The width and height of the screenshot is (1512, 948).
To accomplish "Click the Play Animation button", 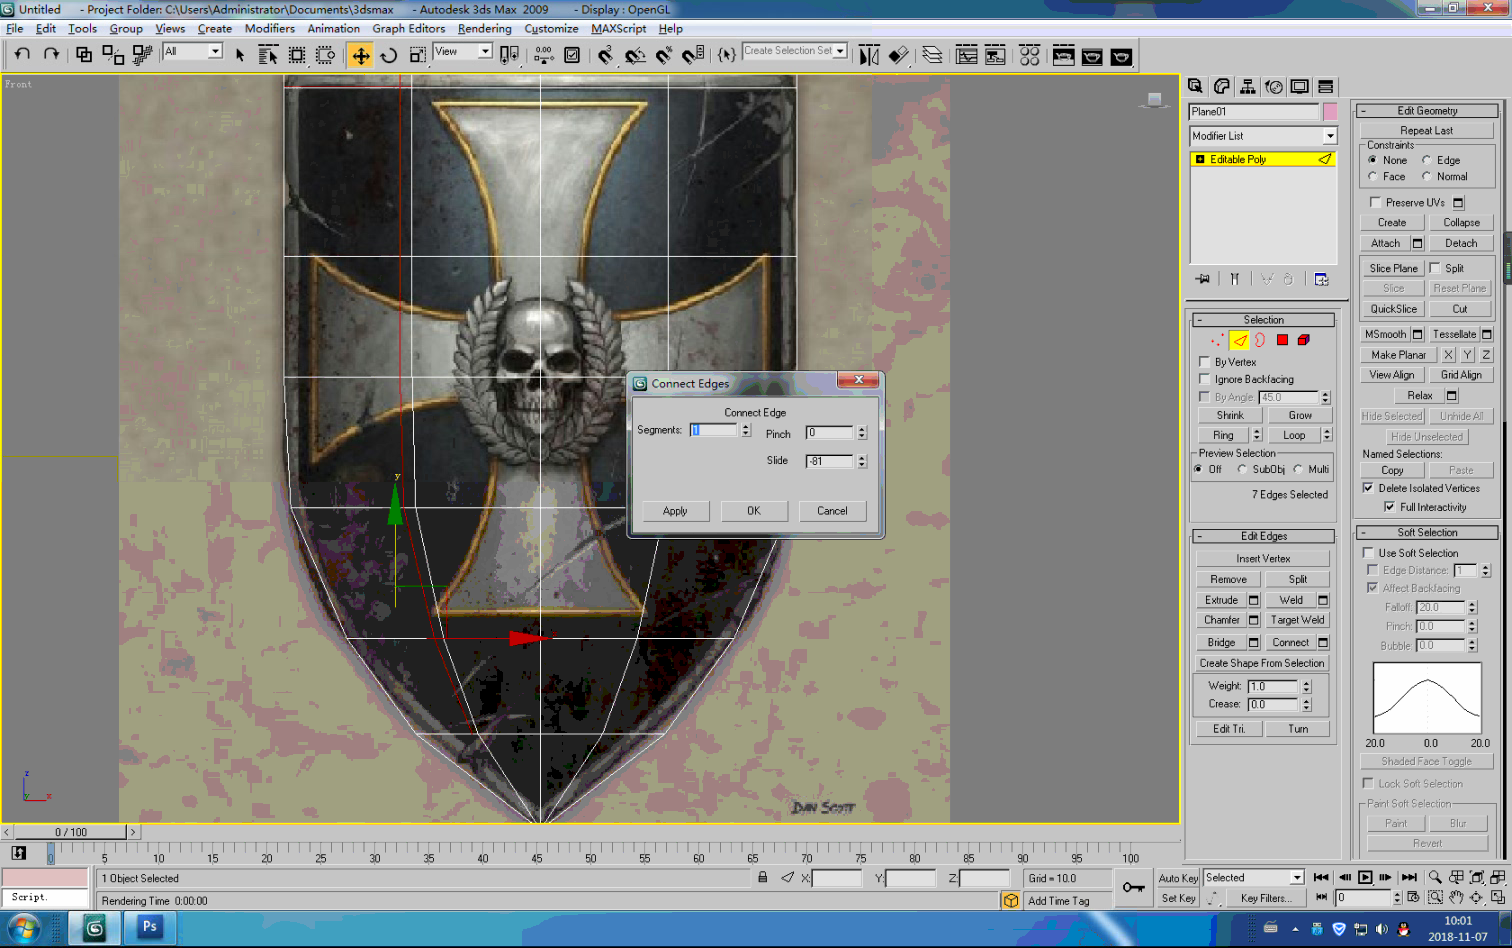I will click(1365, 877).
